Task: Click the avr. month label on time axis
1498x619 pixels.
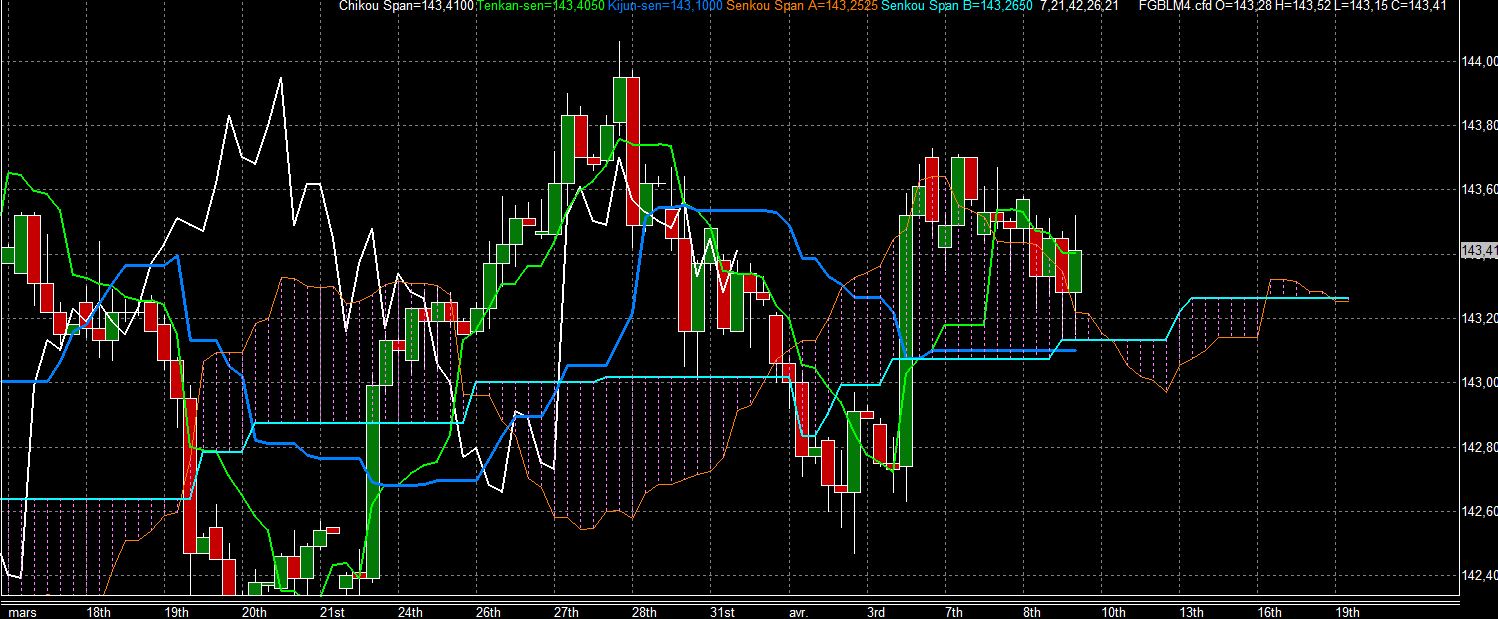Action: pos(798,612)
